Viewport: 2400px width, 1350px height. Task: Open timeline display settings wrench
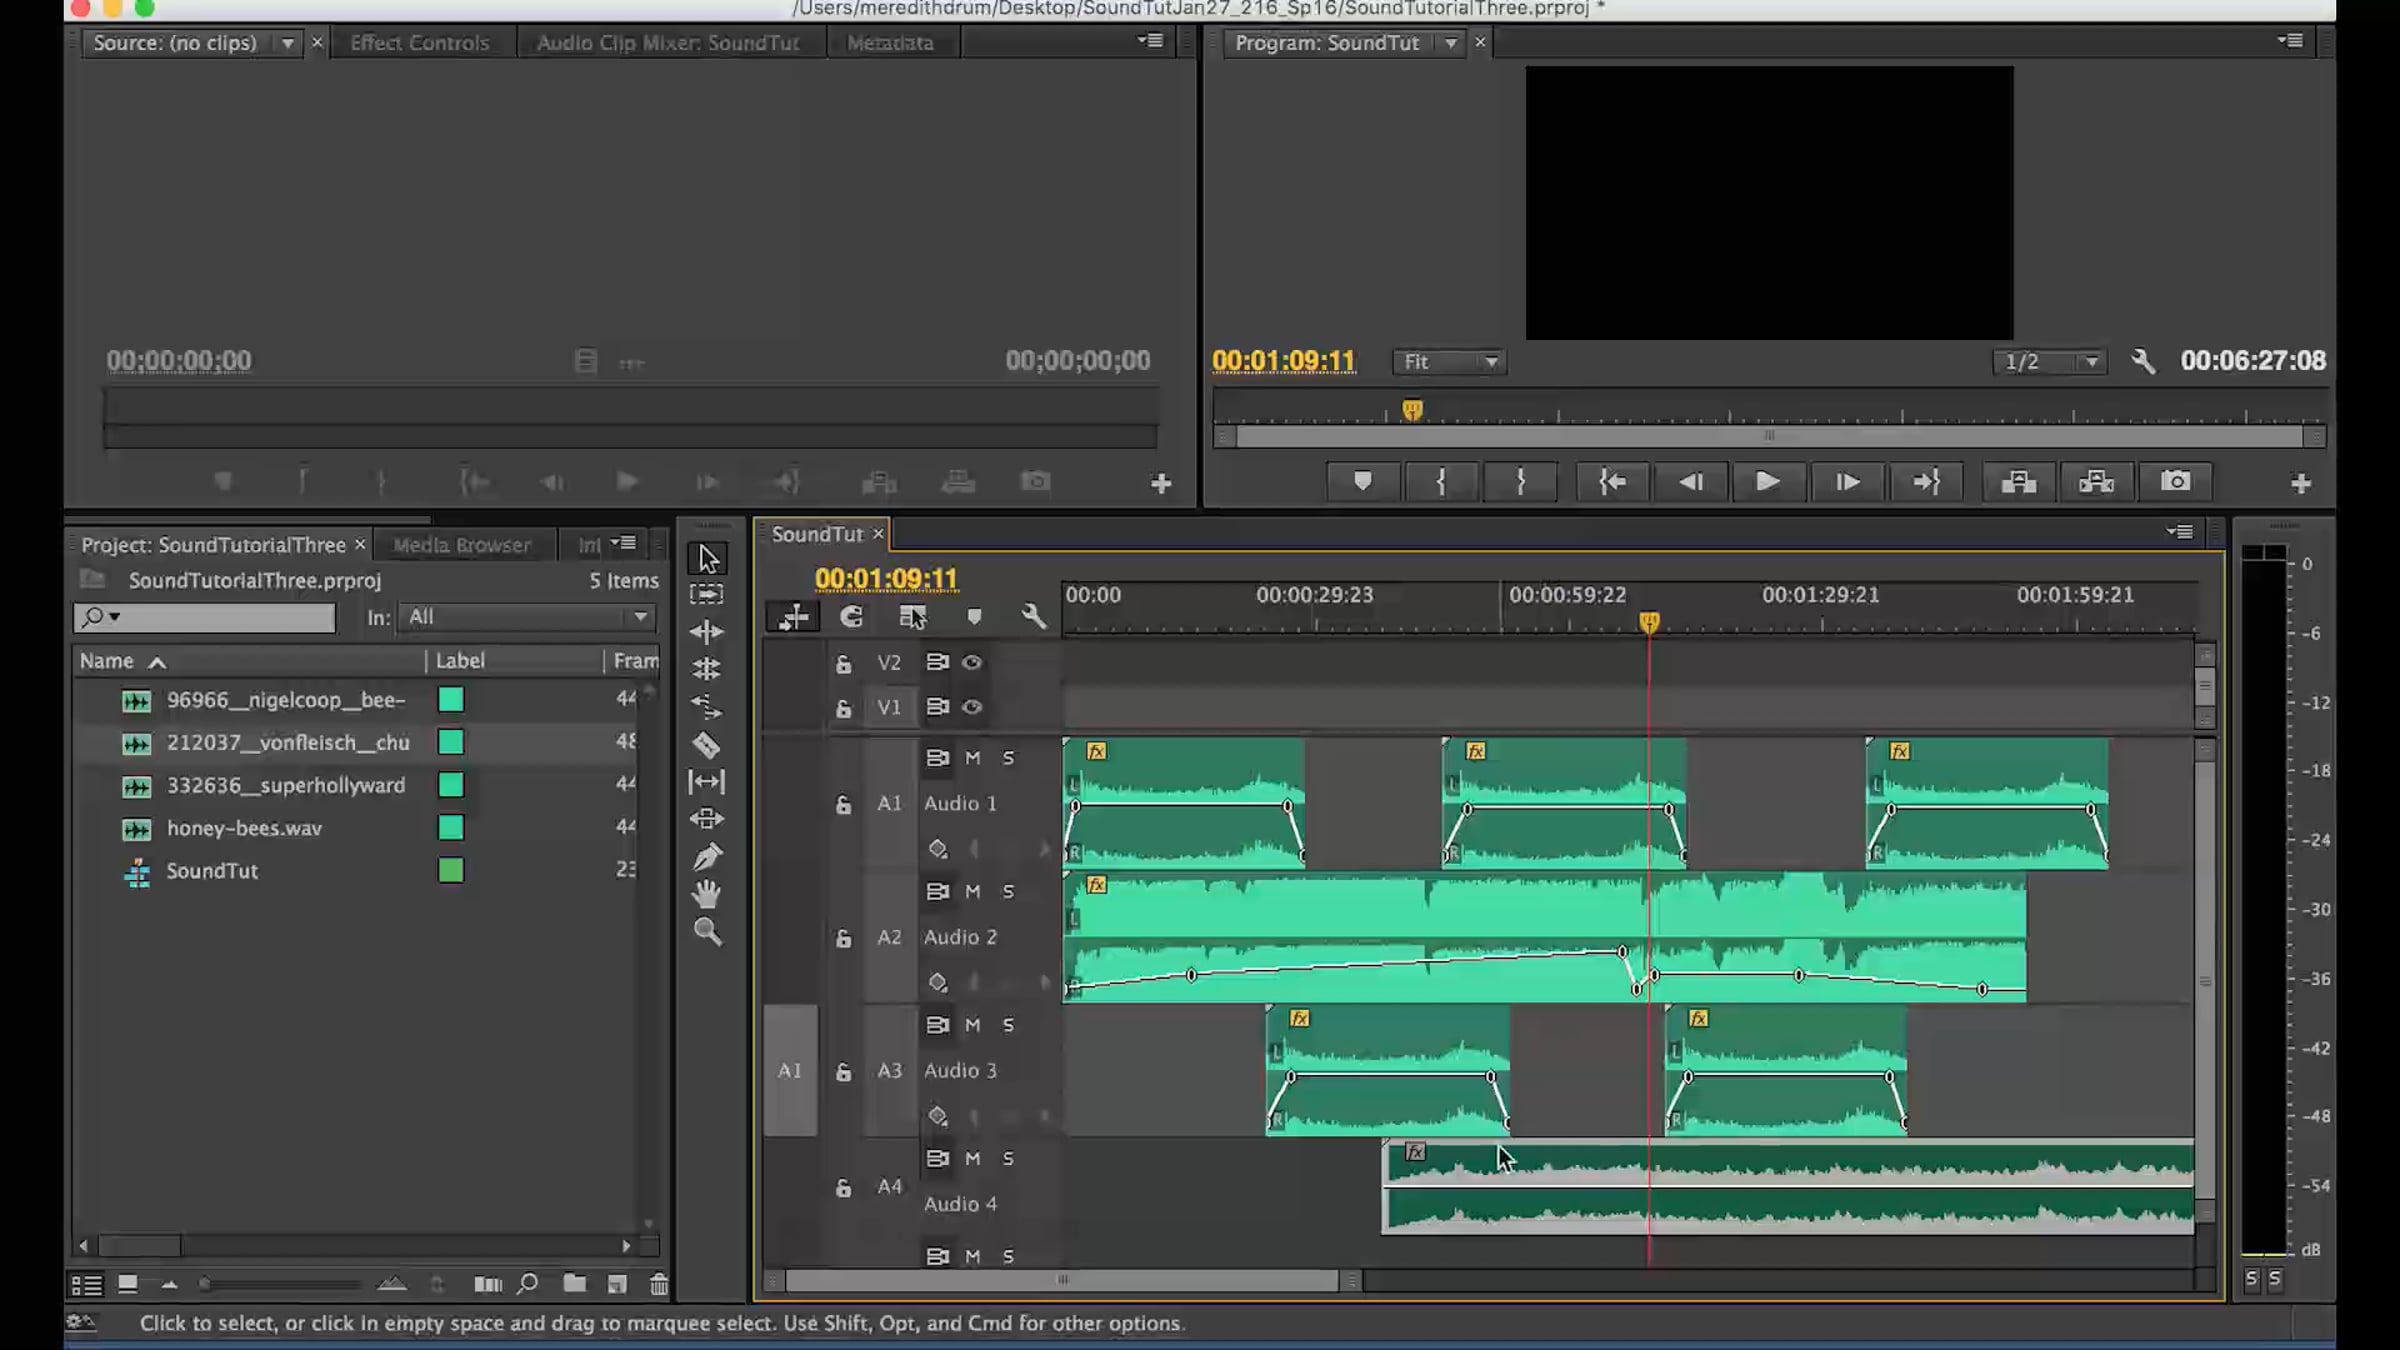[x=1033, y=617]
